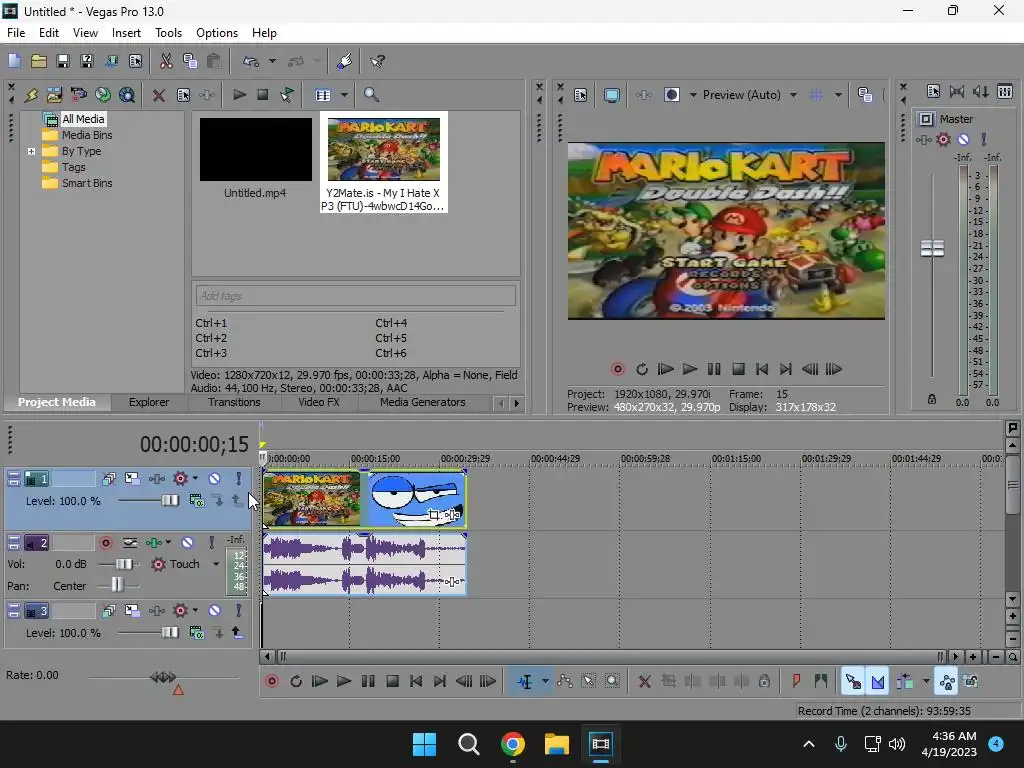The width and height of the screenshot is (1024, 768).
Task: Mute audio Track 2
Action: 187,543
